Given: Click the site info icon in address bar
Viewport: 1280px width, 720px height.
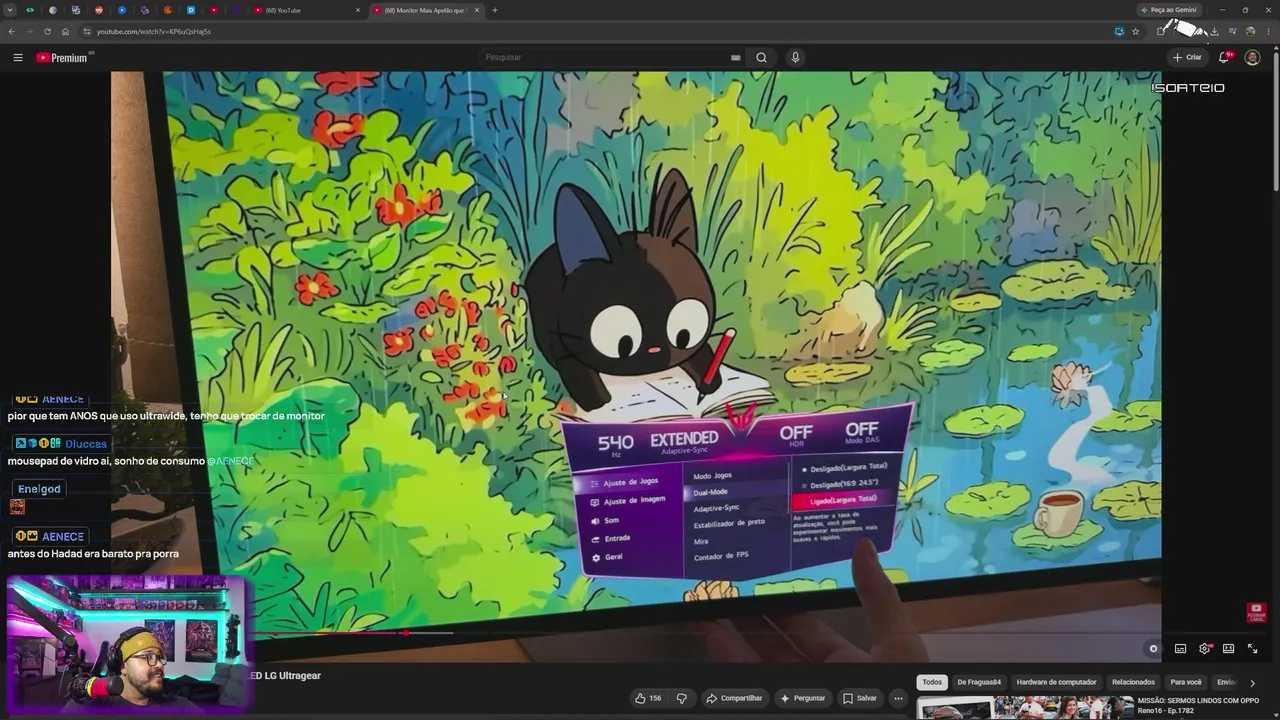Looking at the screenshot, I should pos(87,31).
